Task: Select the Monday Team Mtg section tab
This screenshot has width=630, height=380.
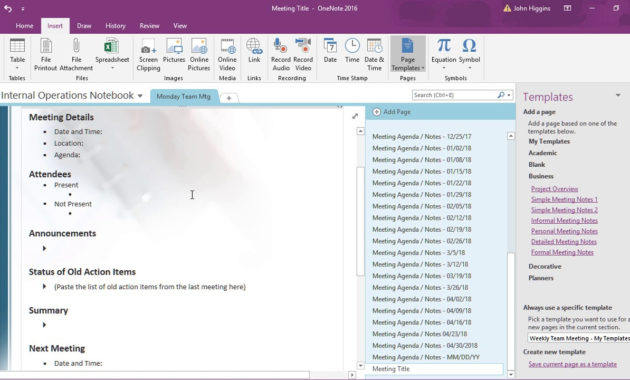Action: (184, 96)
